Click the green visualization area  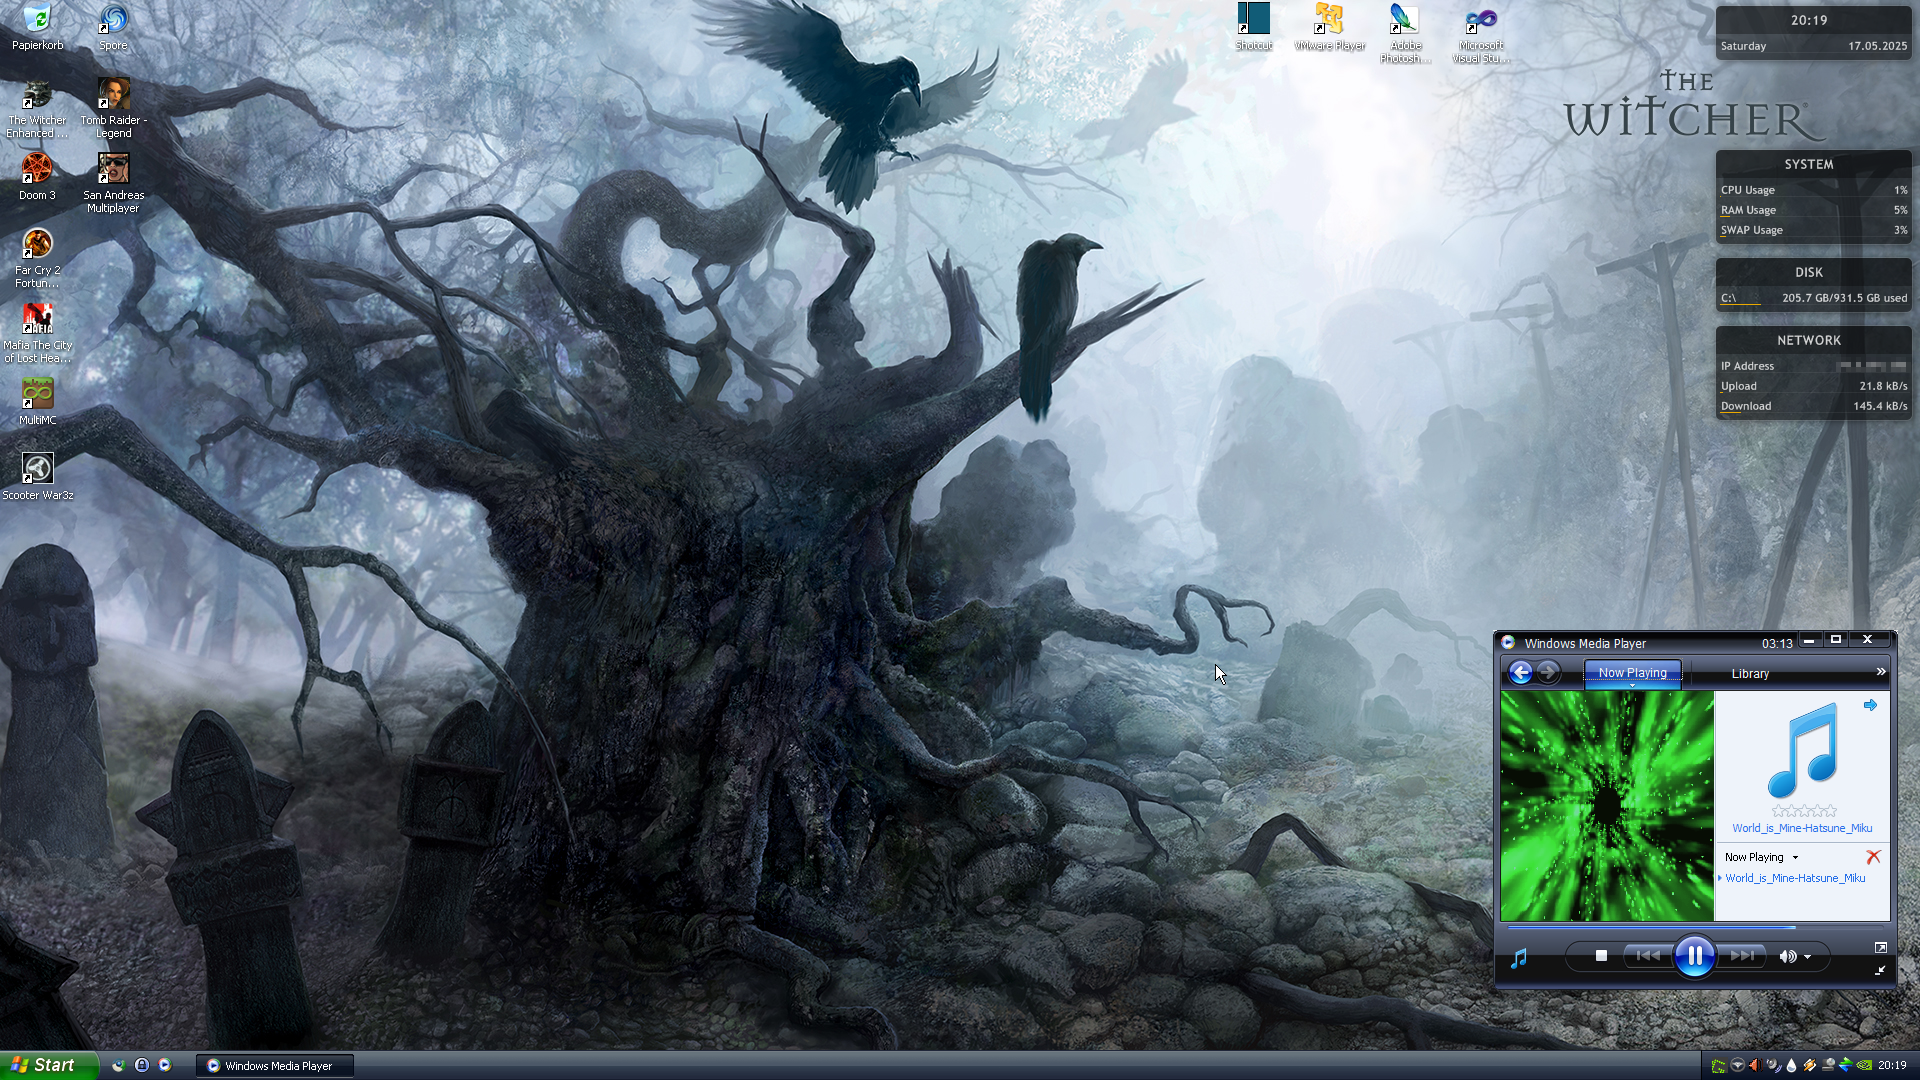coord(1607,806)
